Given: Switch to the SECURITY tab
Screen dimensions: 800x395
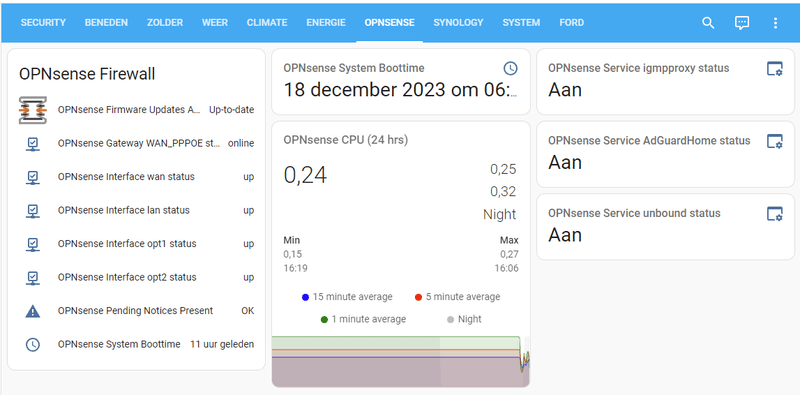Looking at the screenshot, I should (x=43, y=23).
